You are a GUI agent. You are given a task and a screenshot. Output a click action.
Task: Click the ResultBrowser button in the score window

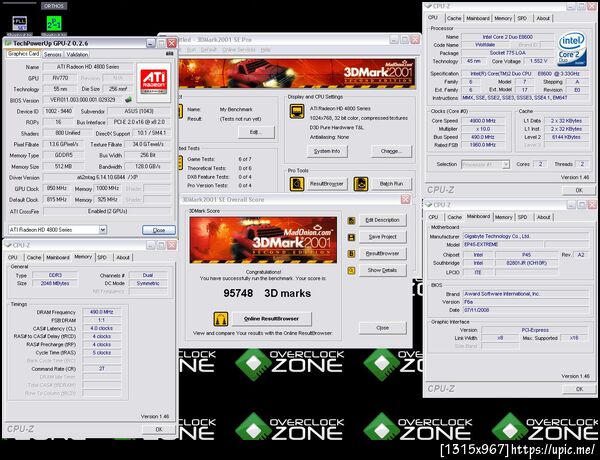[x=382, y=253]
